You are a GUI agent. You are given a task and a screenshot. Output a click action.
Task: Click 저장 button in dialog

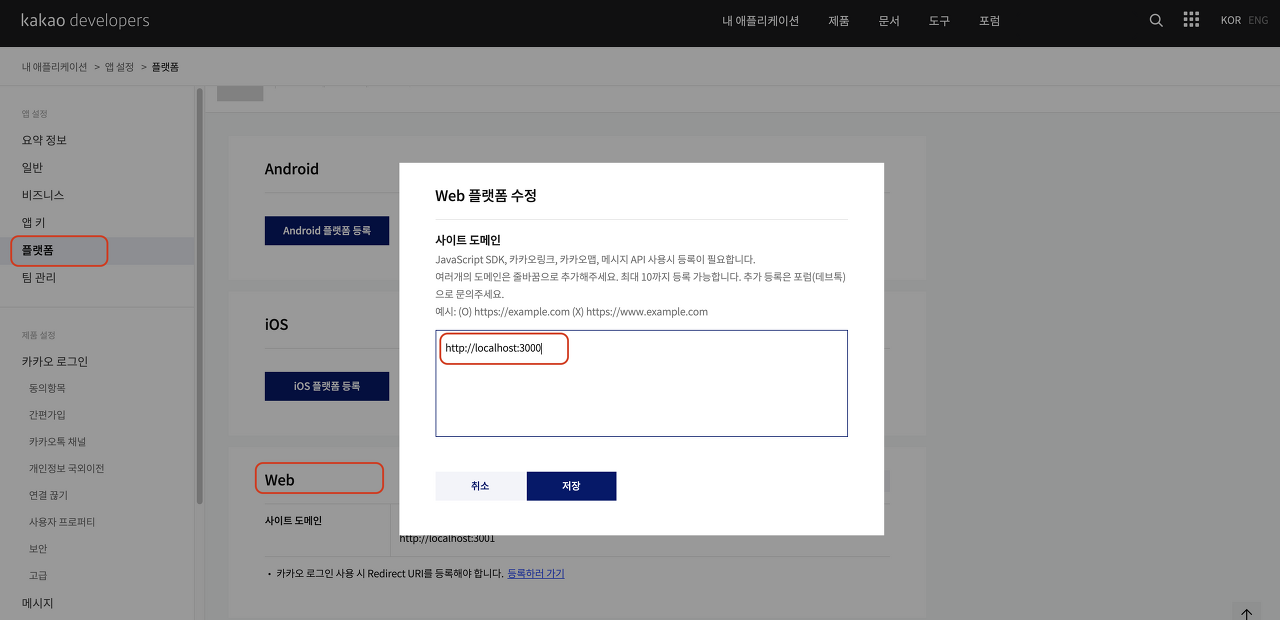[571, 486]
